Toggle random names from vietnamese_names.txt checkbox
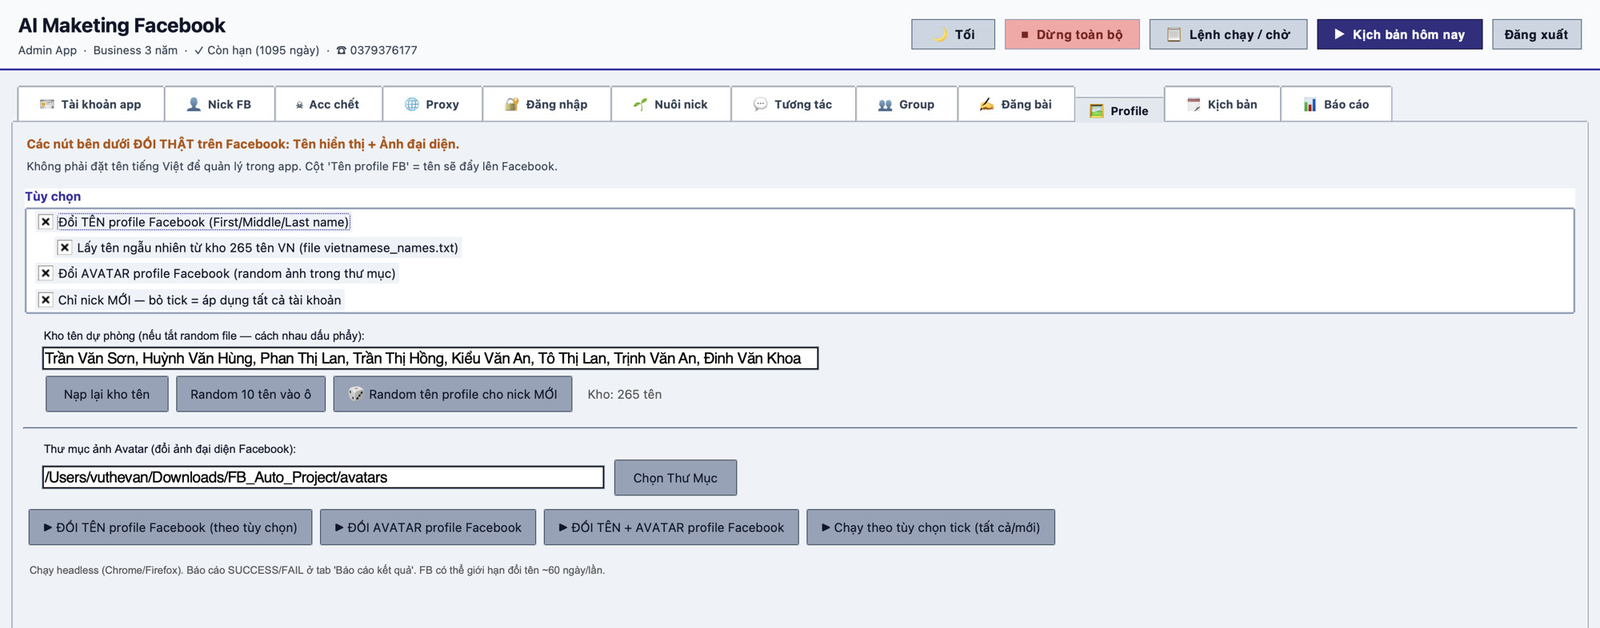Image resolution: width=1600 pixels, height=628 pixels. [x=64, y=248]
